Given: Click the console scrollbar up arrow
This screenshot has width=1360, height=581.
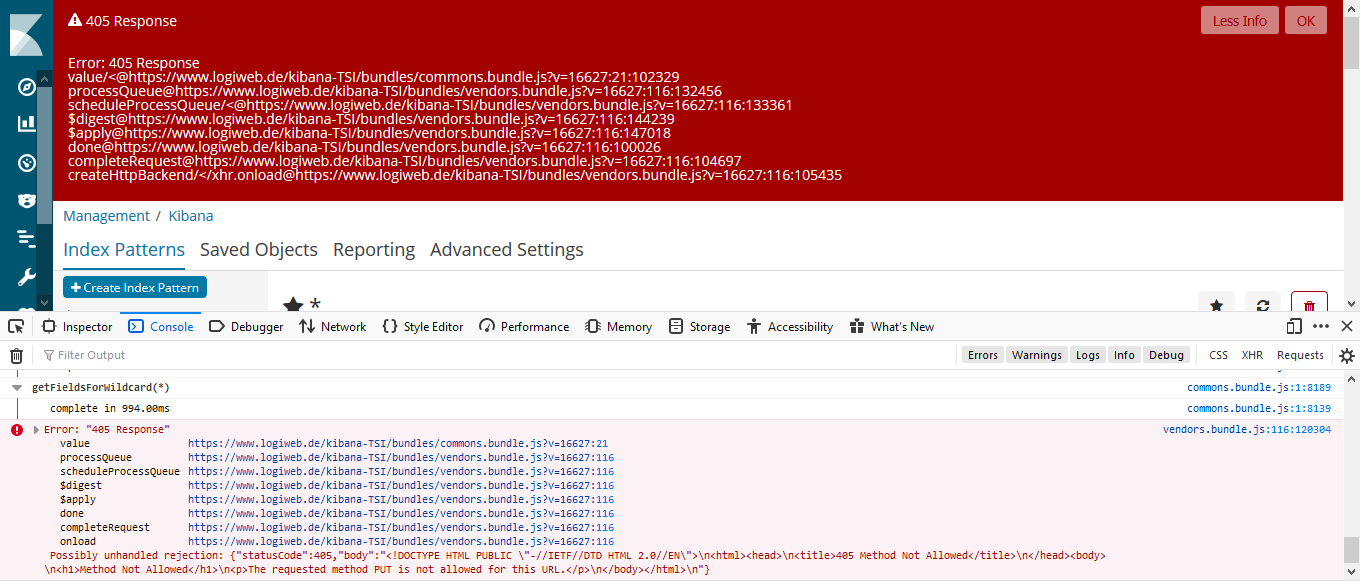Looking at the screenshot, I should [1351, 378].
